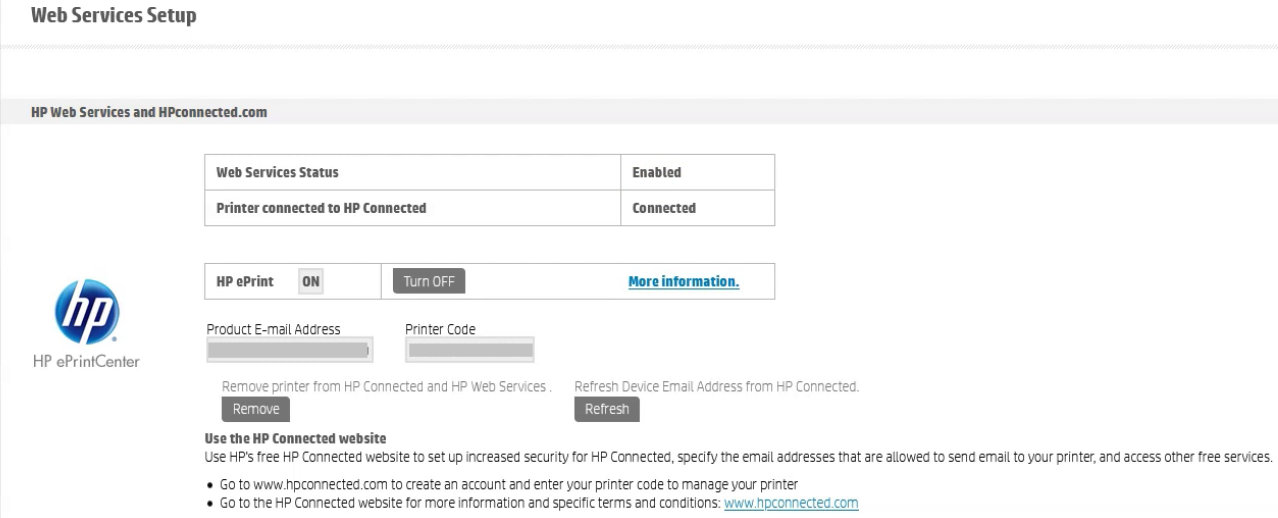The width and height of the screenshot is (1278, 518).
Task: Click the Enabled status cell
Action: (657, 172)
